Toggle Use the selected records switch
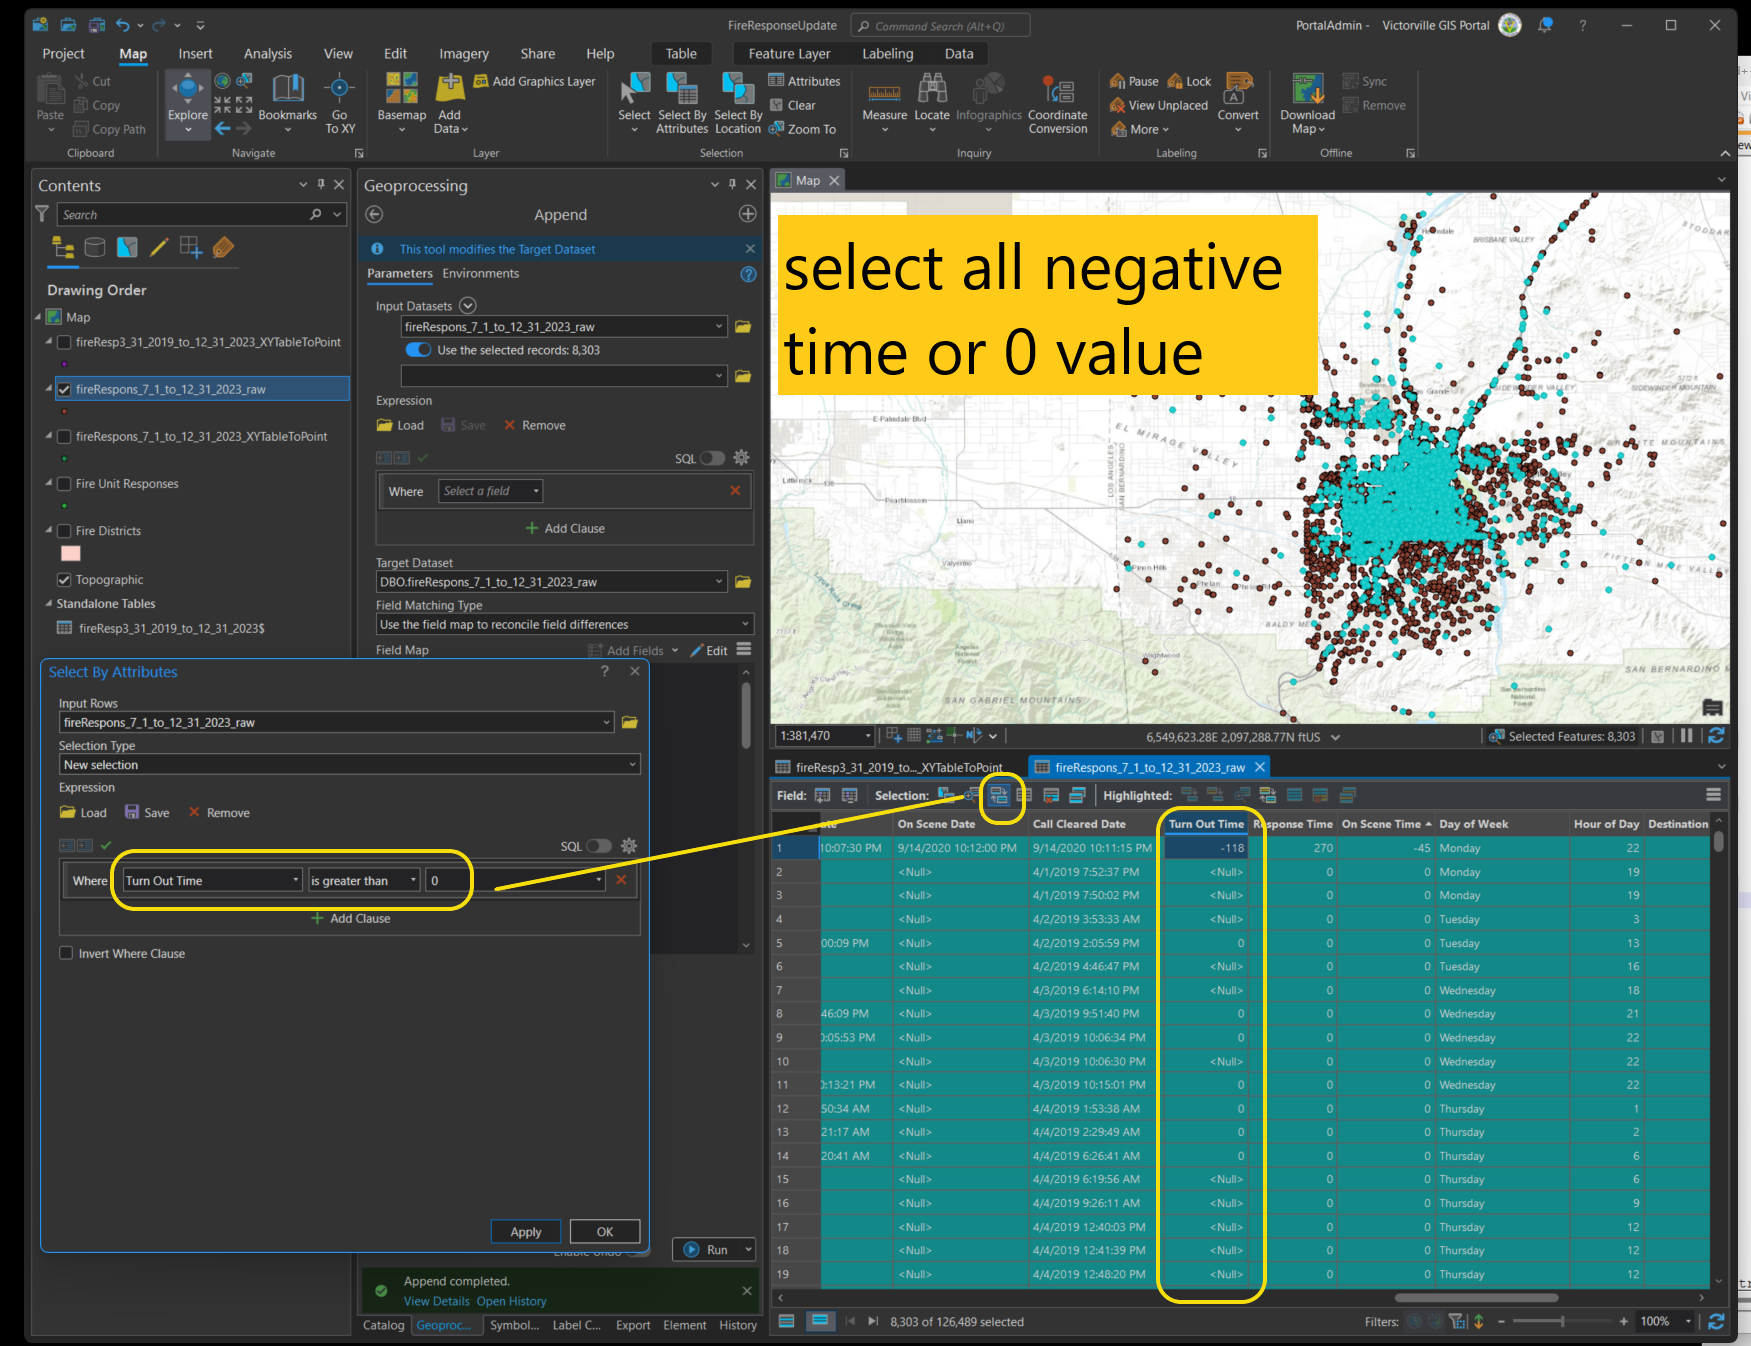Image resolution: width=1751 pixels, height=1346 pixels. point(418,350)
